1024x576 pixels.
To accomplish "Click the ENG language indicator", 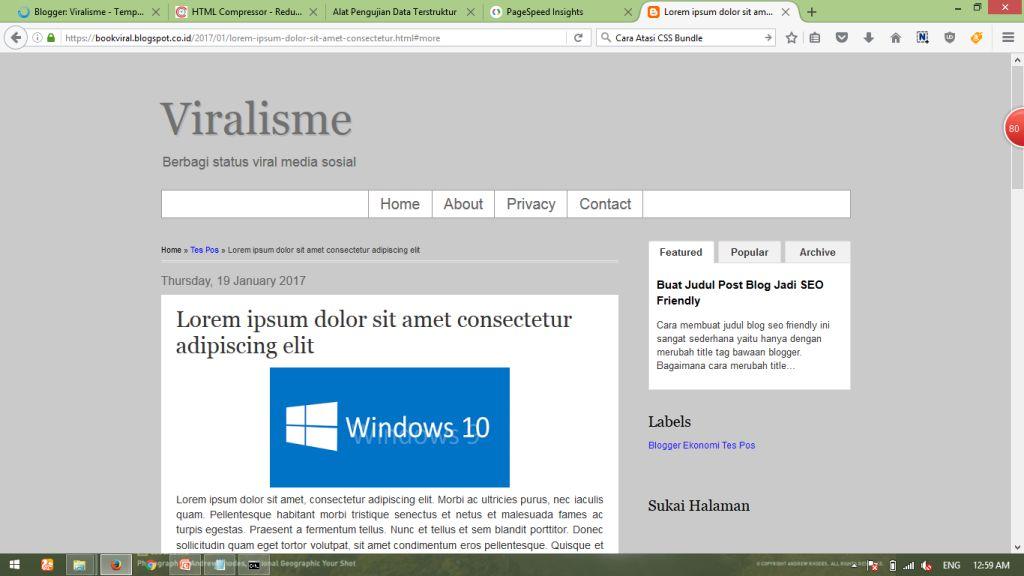I will (x=951, y=566).
